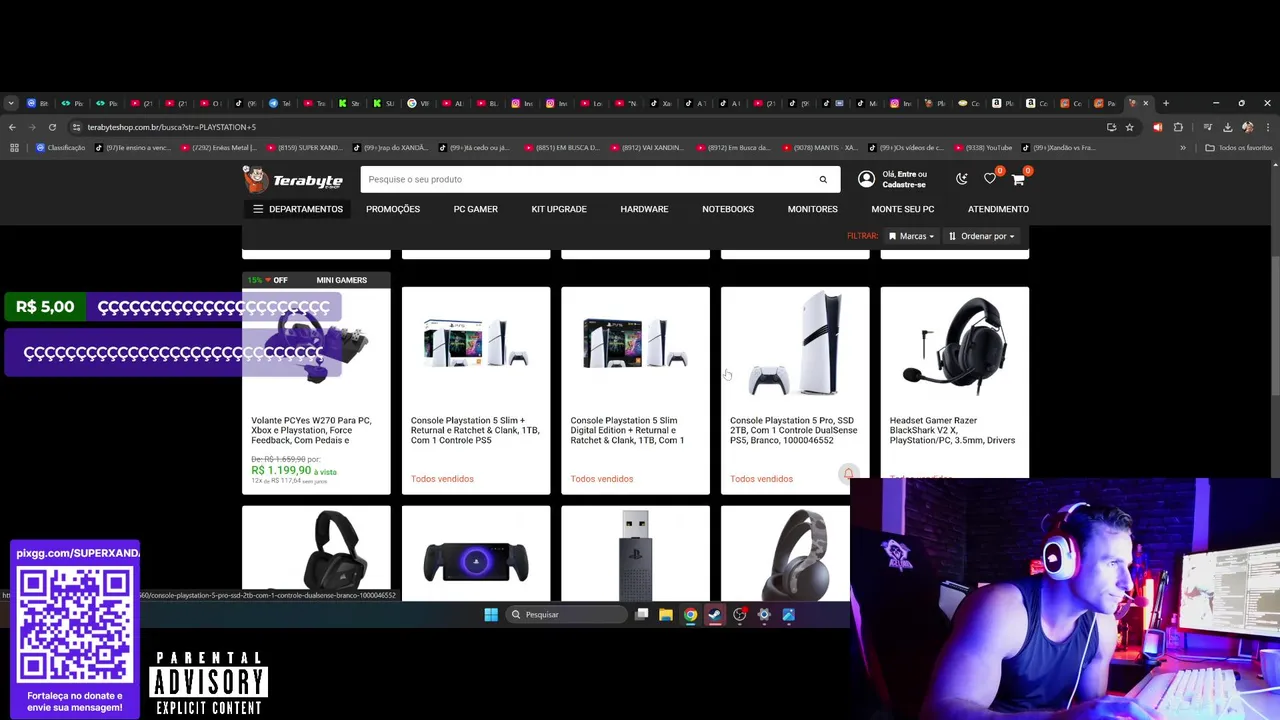Open the Atendimento menu item

998,209
